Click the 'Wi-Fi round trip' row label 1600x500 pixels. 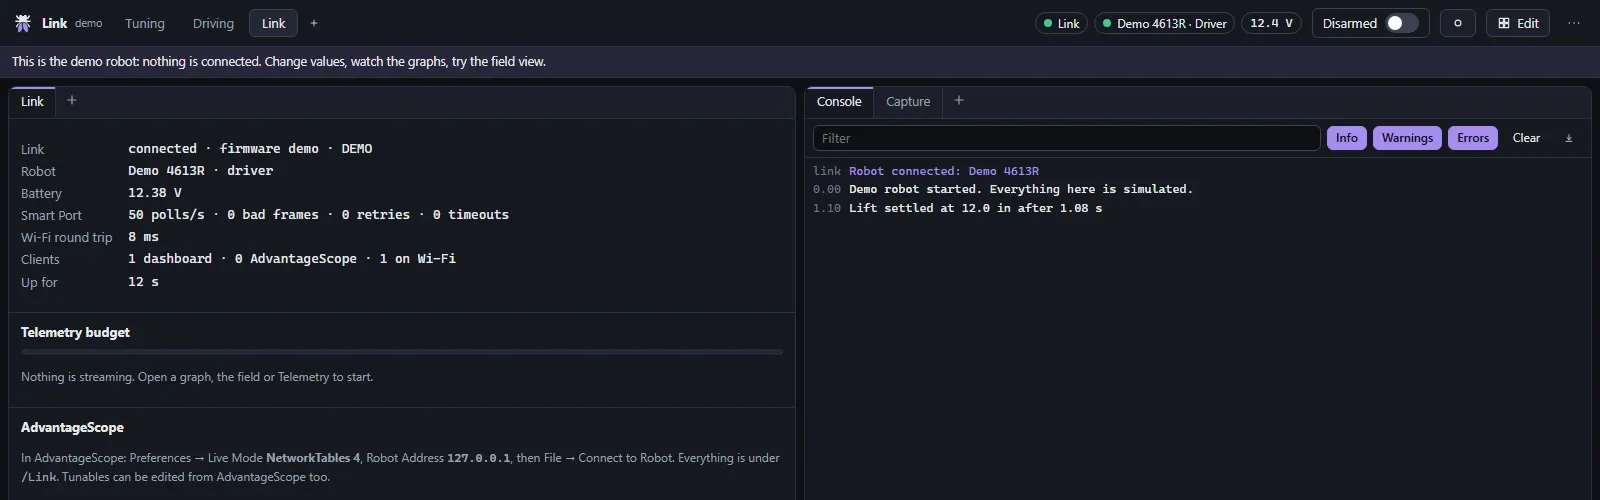pyautogui.click(x=66, y=237)
